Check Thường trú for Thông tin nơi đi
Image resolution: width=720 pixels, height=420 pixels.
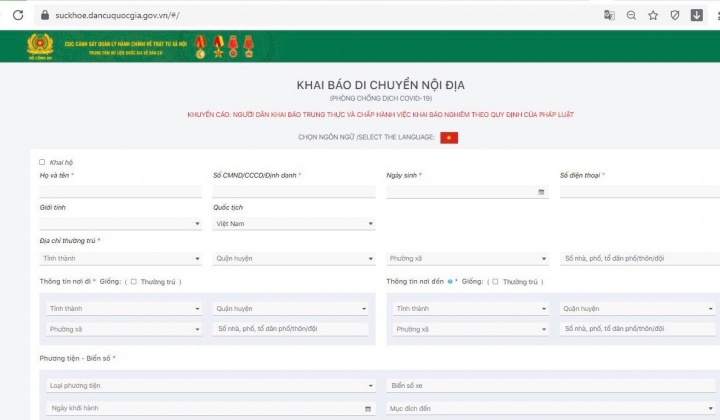134,281
